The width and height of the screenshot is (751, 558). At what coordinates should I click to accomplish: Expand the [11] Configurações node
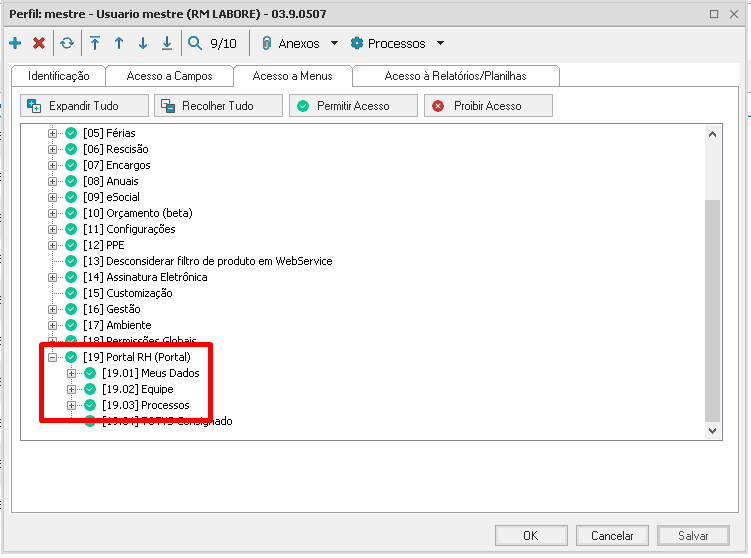(52, 229)
